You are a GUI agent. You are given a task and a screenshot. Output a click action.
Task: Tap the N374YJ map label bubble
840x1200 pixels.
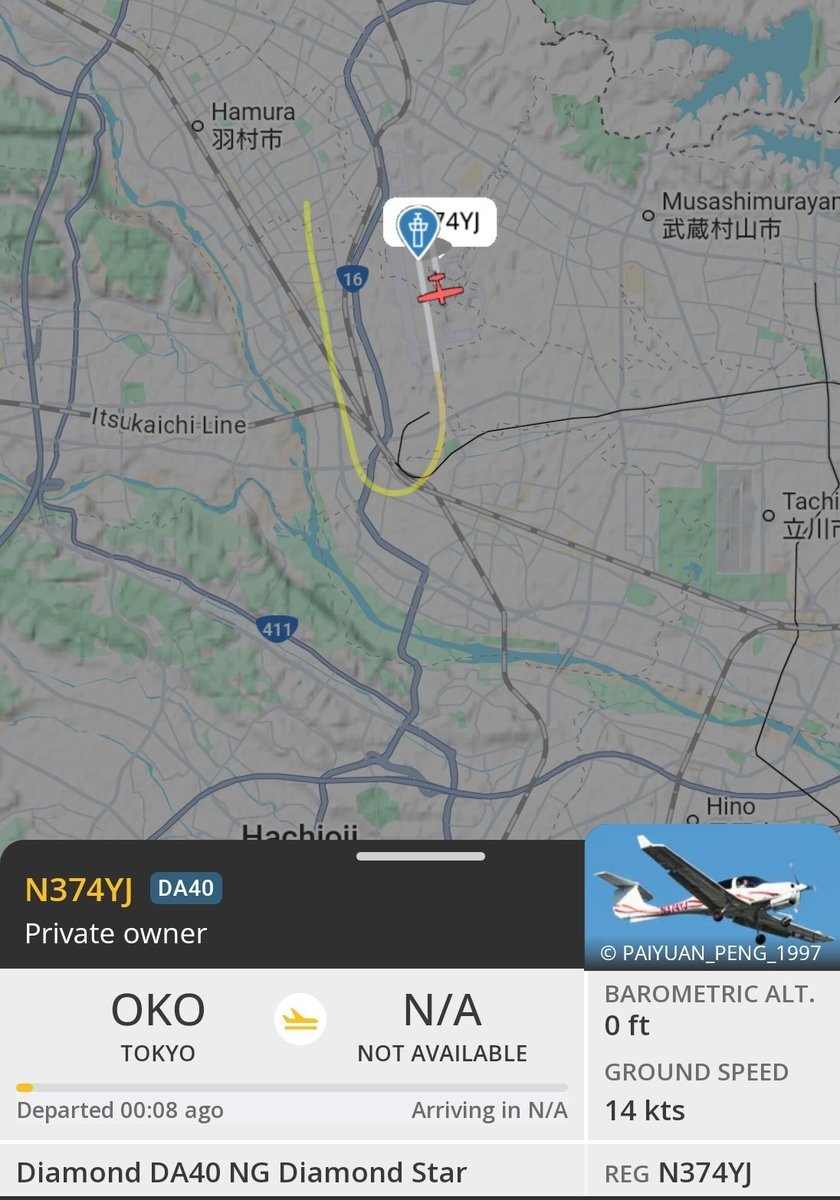[440, 223]
